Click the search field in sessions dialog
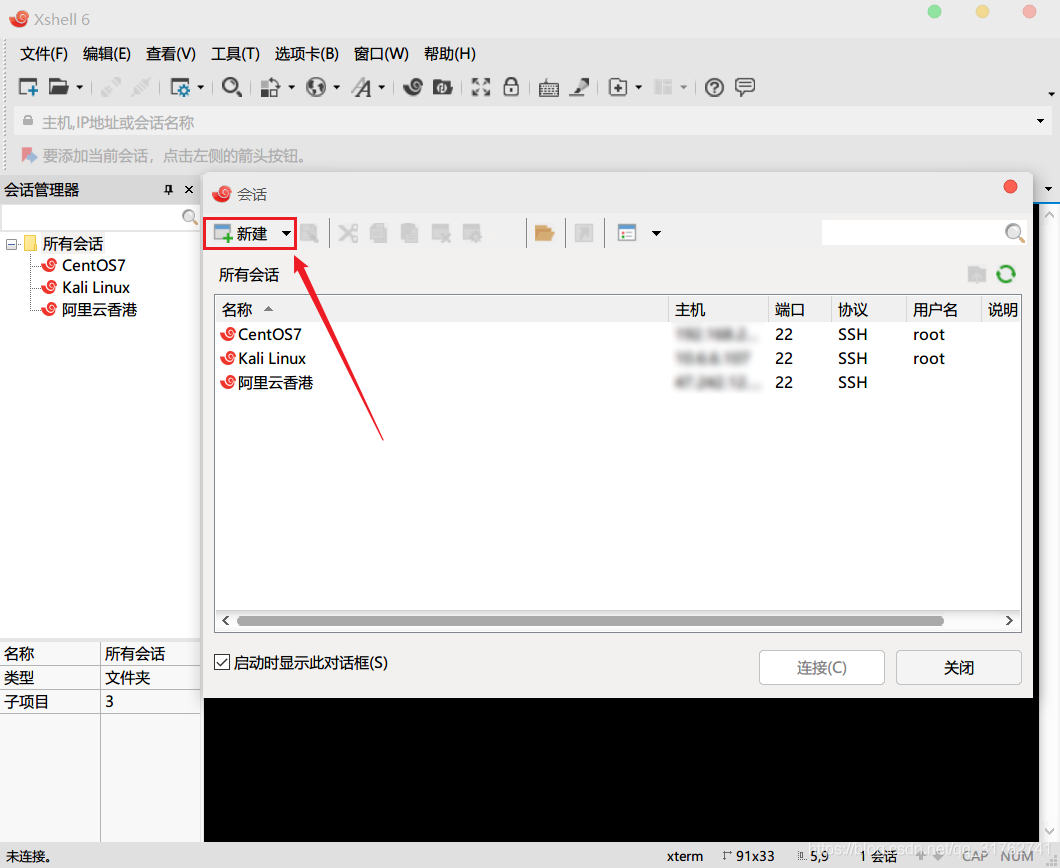The width and height of the screenshot is (1060, 868). (912, 233)
